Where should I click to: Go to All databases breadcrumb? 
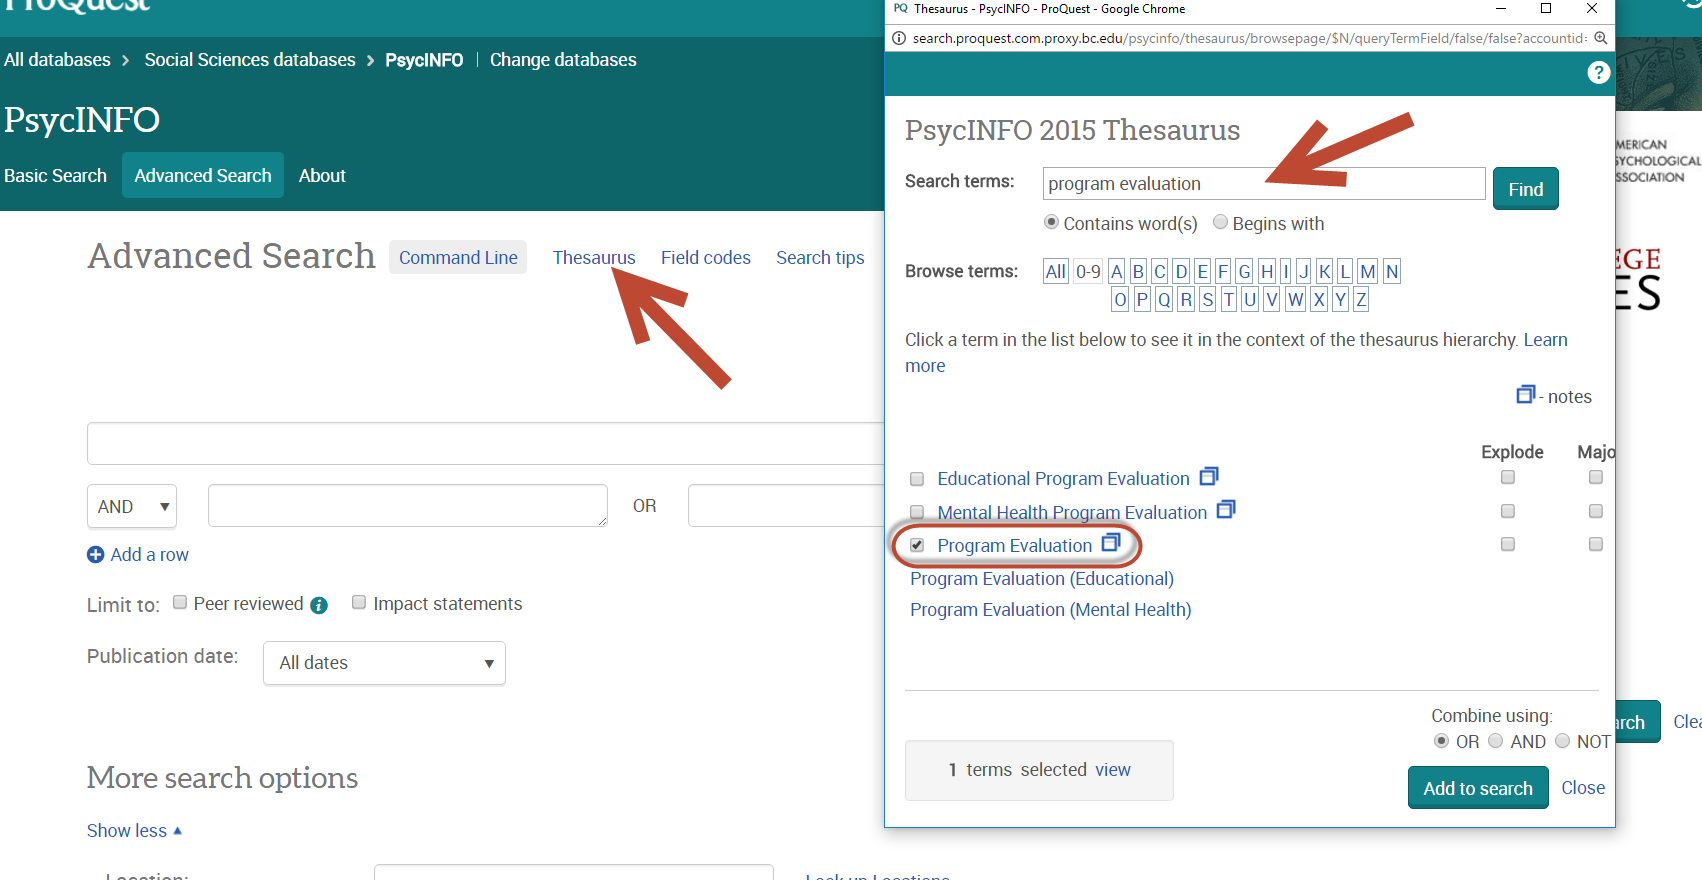click(x=57, y=60)
